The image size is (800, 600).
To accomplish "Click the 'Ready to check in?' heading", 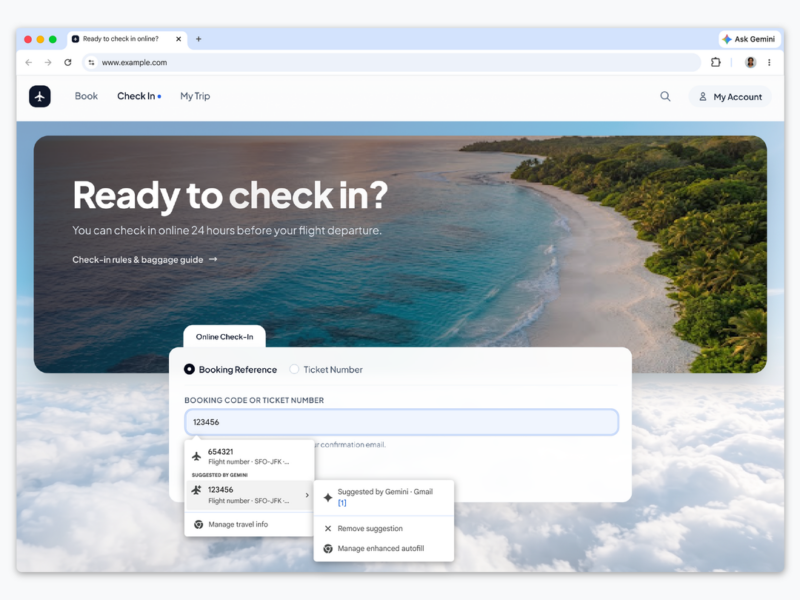I will point(230,195).
